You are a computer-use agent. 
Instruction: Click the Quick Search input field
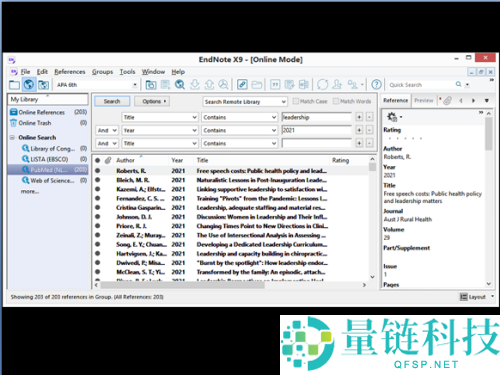click(x=421, y=85)
